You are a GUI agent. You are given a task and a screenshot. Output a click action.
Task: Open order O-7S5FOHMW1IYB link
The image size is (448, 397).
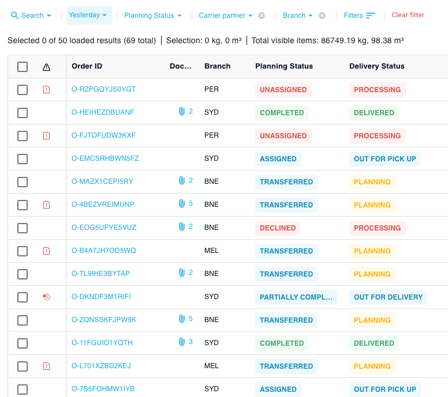[x=103, y=389]
